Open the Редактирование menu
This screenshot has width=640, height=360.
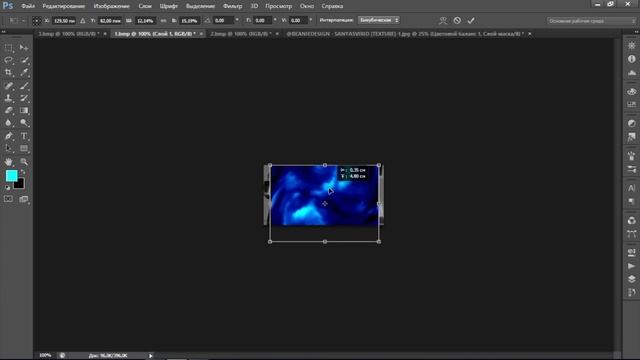[64, 6]
